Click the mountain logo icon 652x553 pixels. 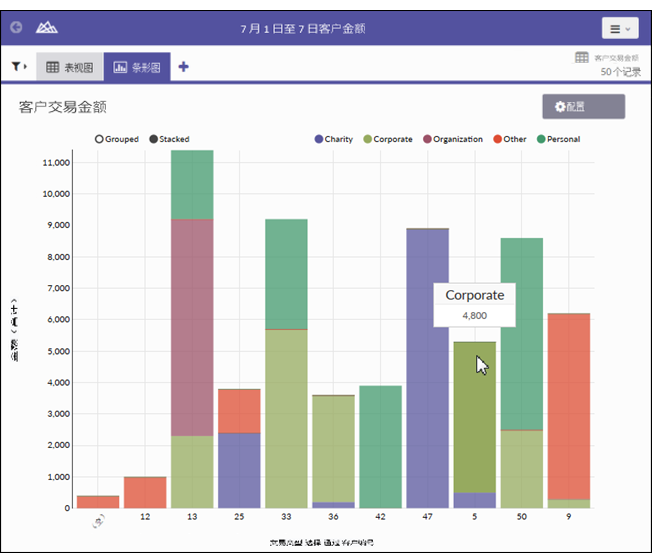click(47, 28)
